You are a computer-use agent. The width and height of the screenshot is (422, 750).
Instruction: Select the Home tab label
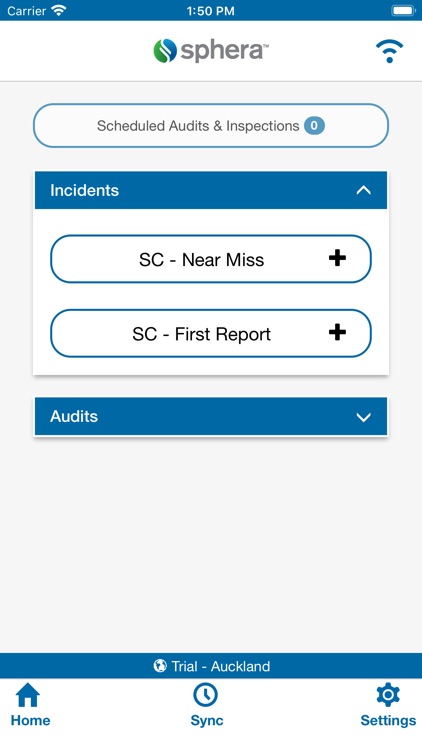(30, 720)
